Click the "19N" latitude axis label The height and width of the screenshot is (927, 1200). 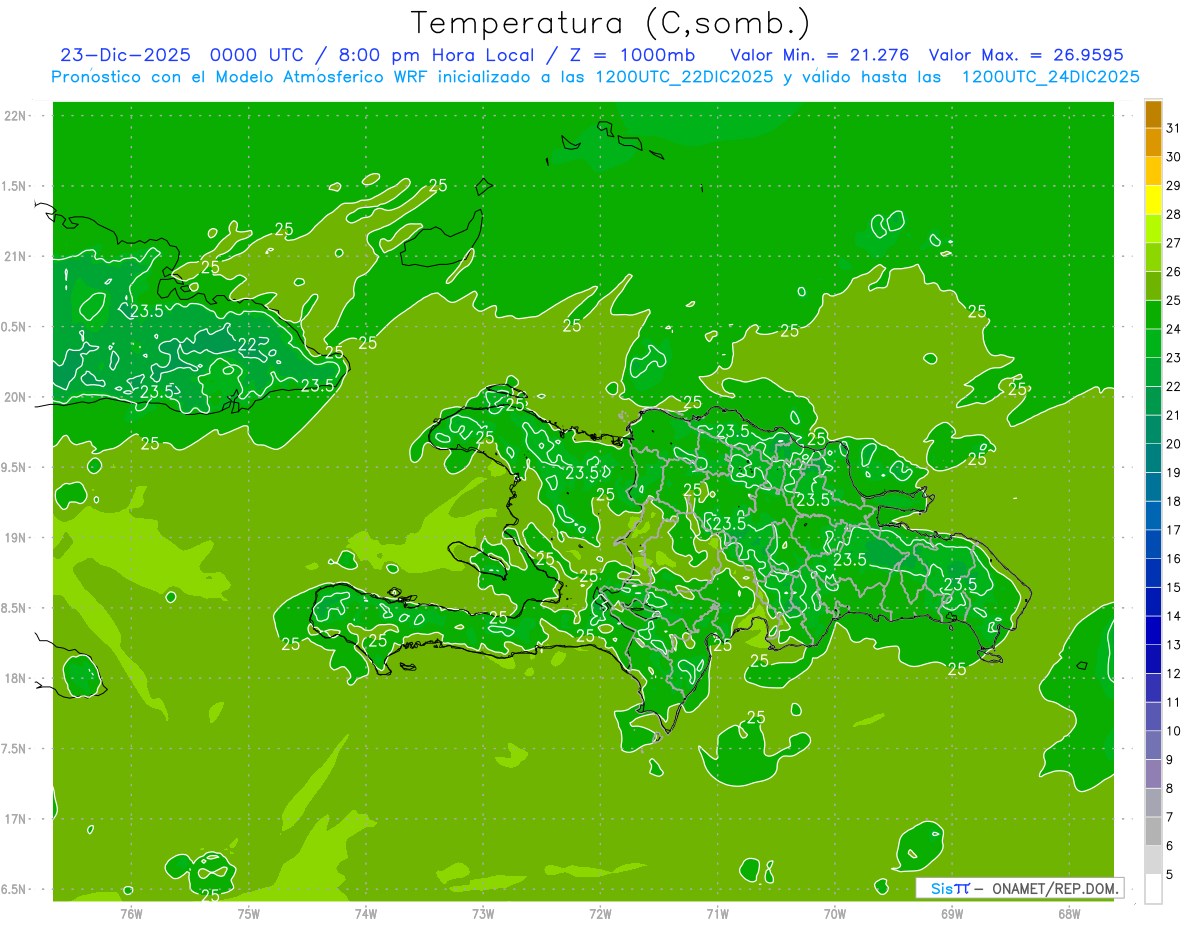click(16, 538)
